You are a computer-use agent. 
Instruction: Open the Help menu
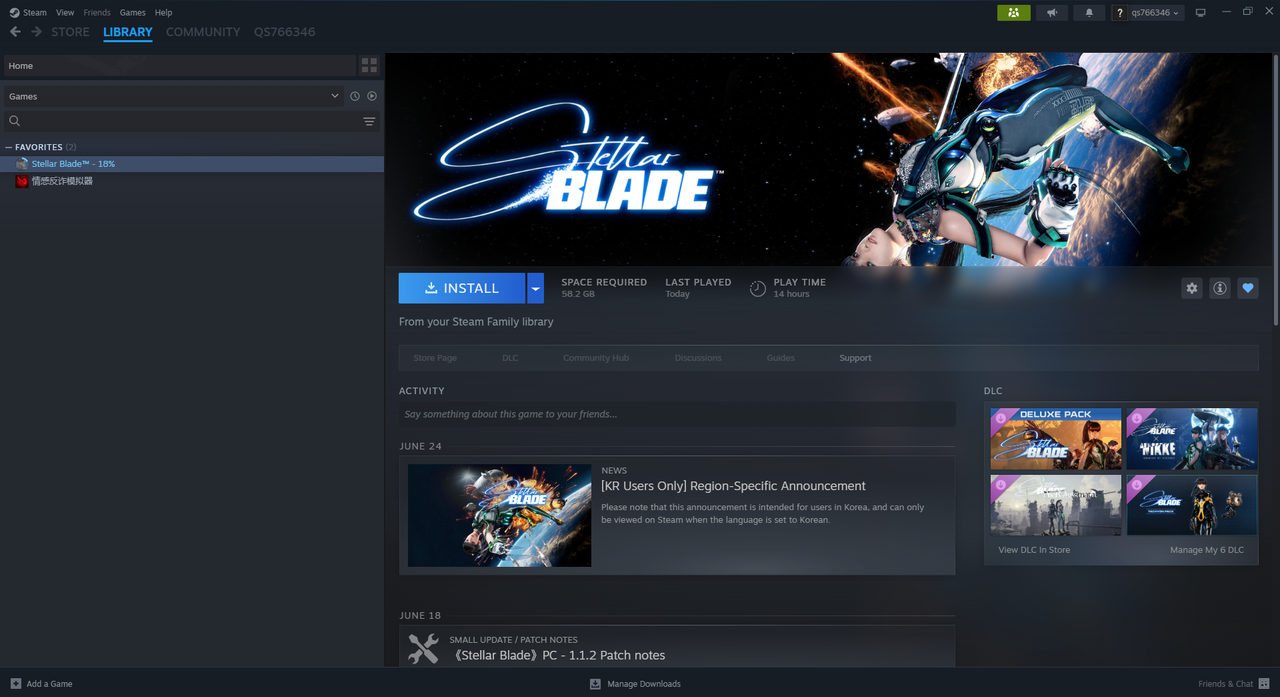[x=164, y=13]
